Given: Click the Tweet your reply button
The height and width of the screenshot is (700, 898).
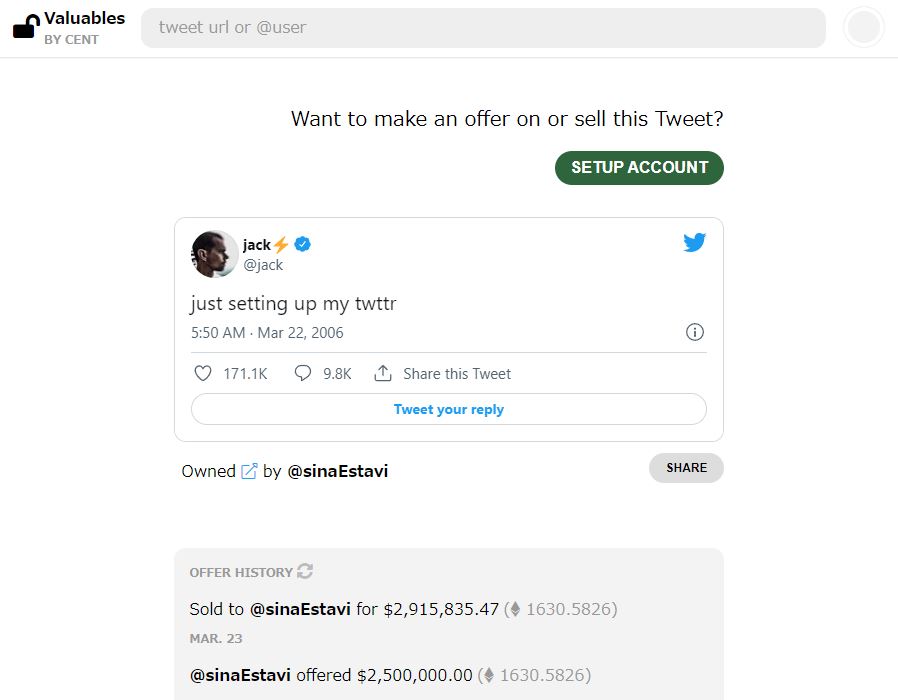Looking at the screenshot, I should click(x=448, y=409).
